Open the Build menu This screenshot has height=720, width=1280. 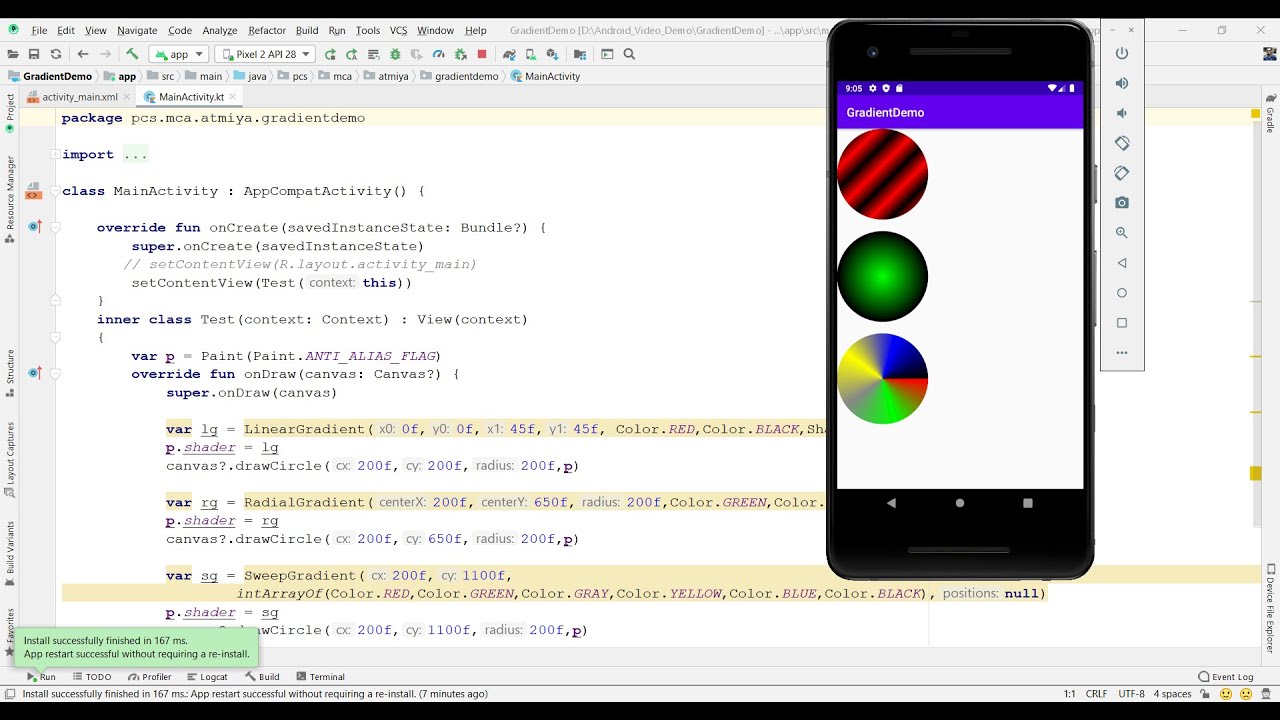point(307,31)
